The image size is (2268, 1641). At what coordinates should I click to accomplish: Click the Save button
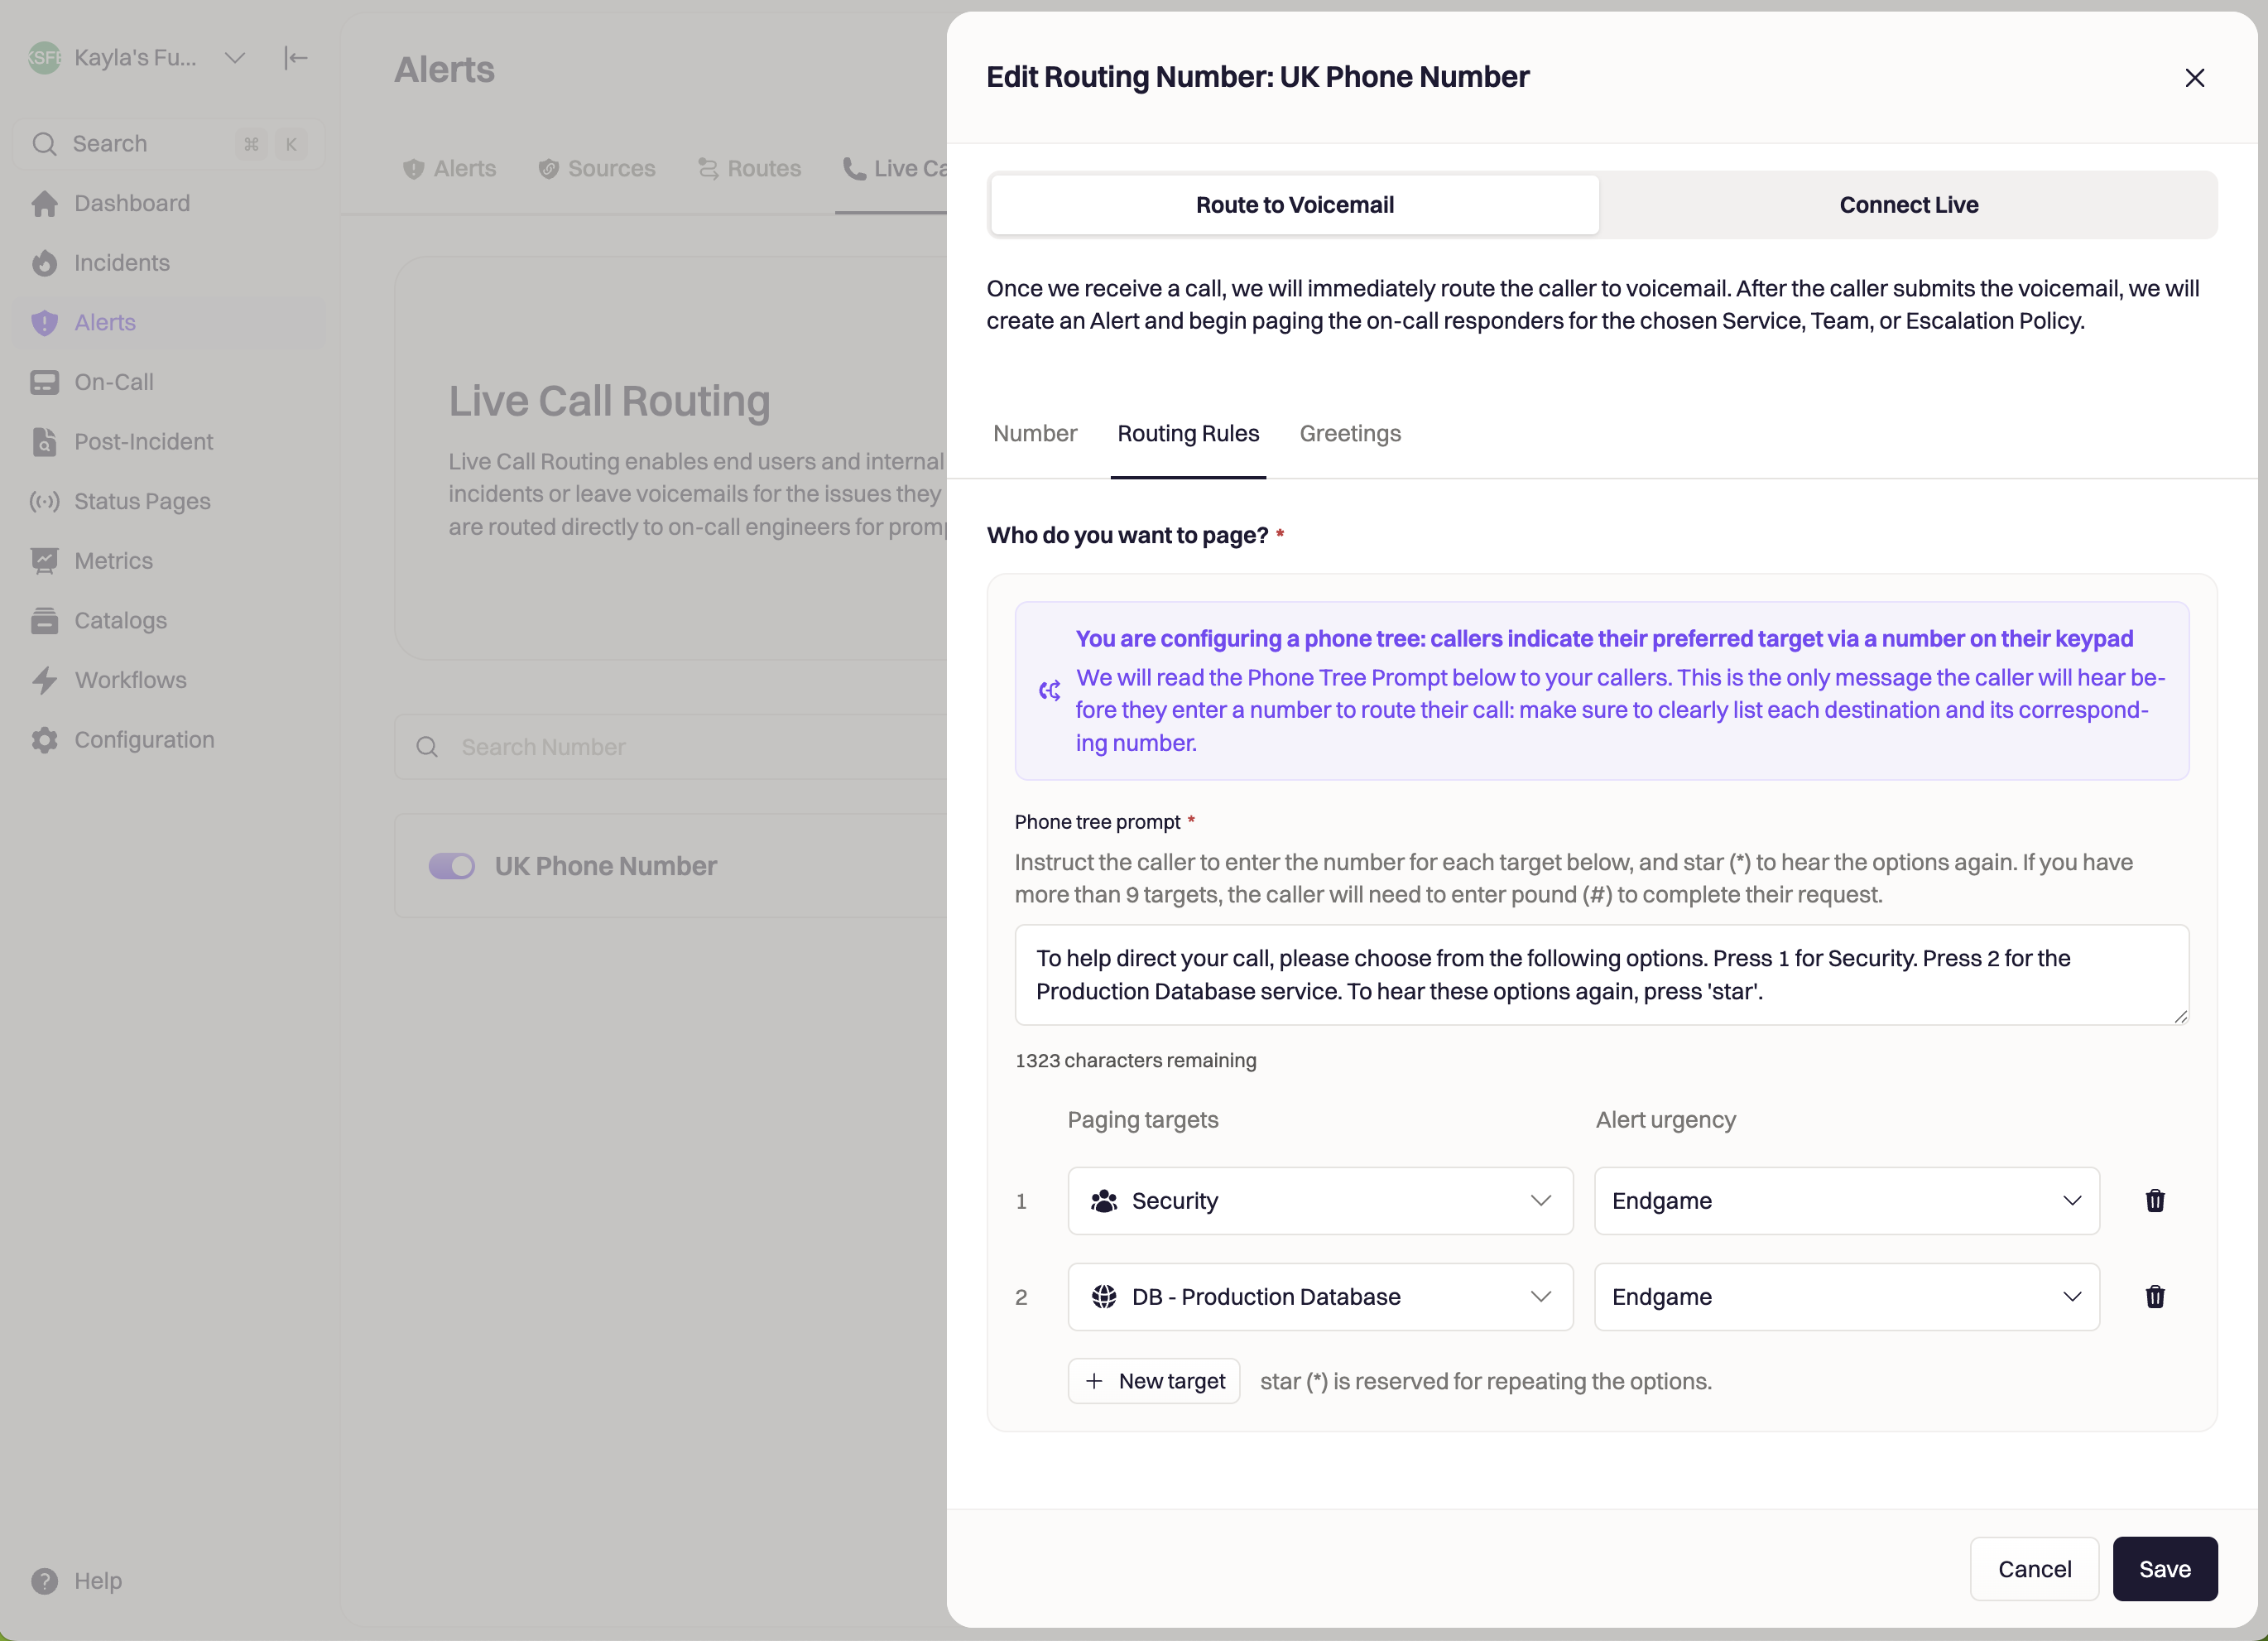(2164, 1568)
